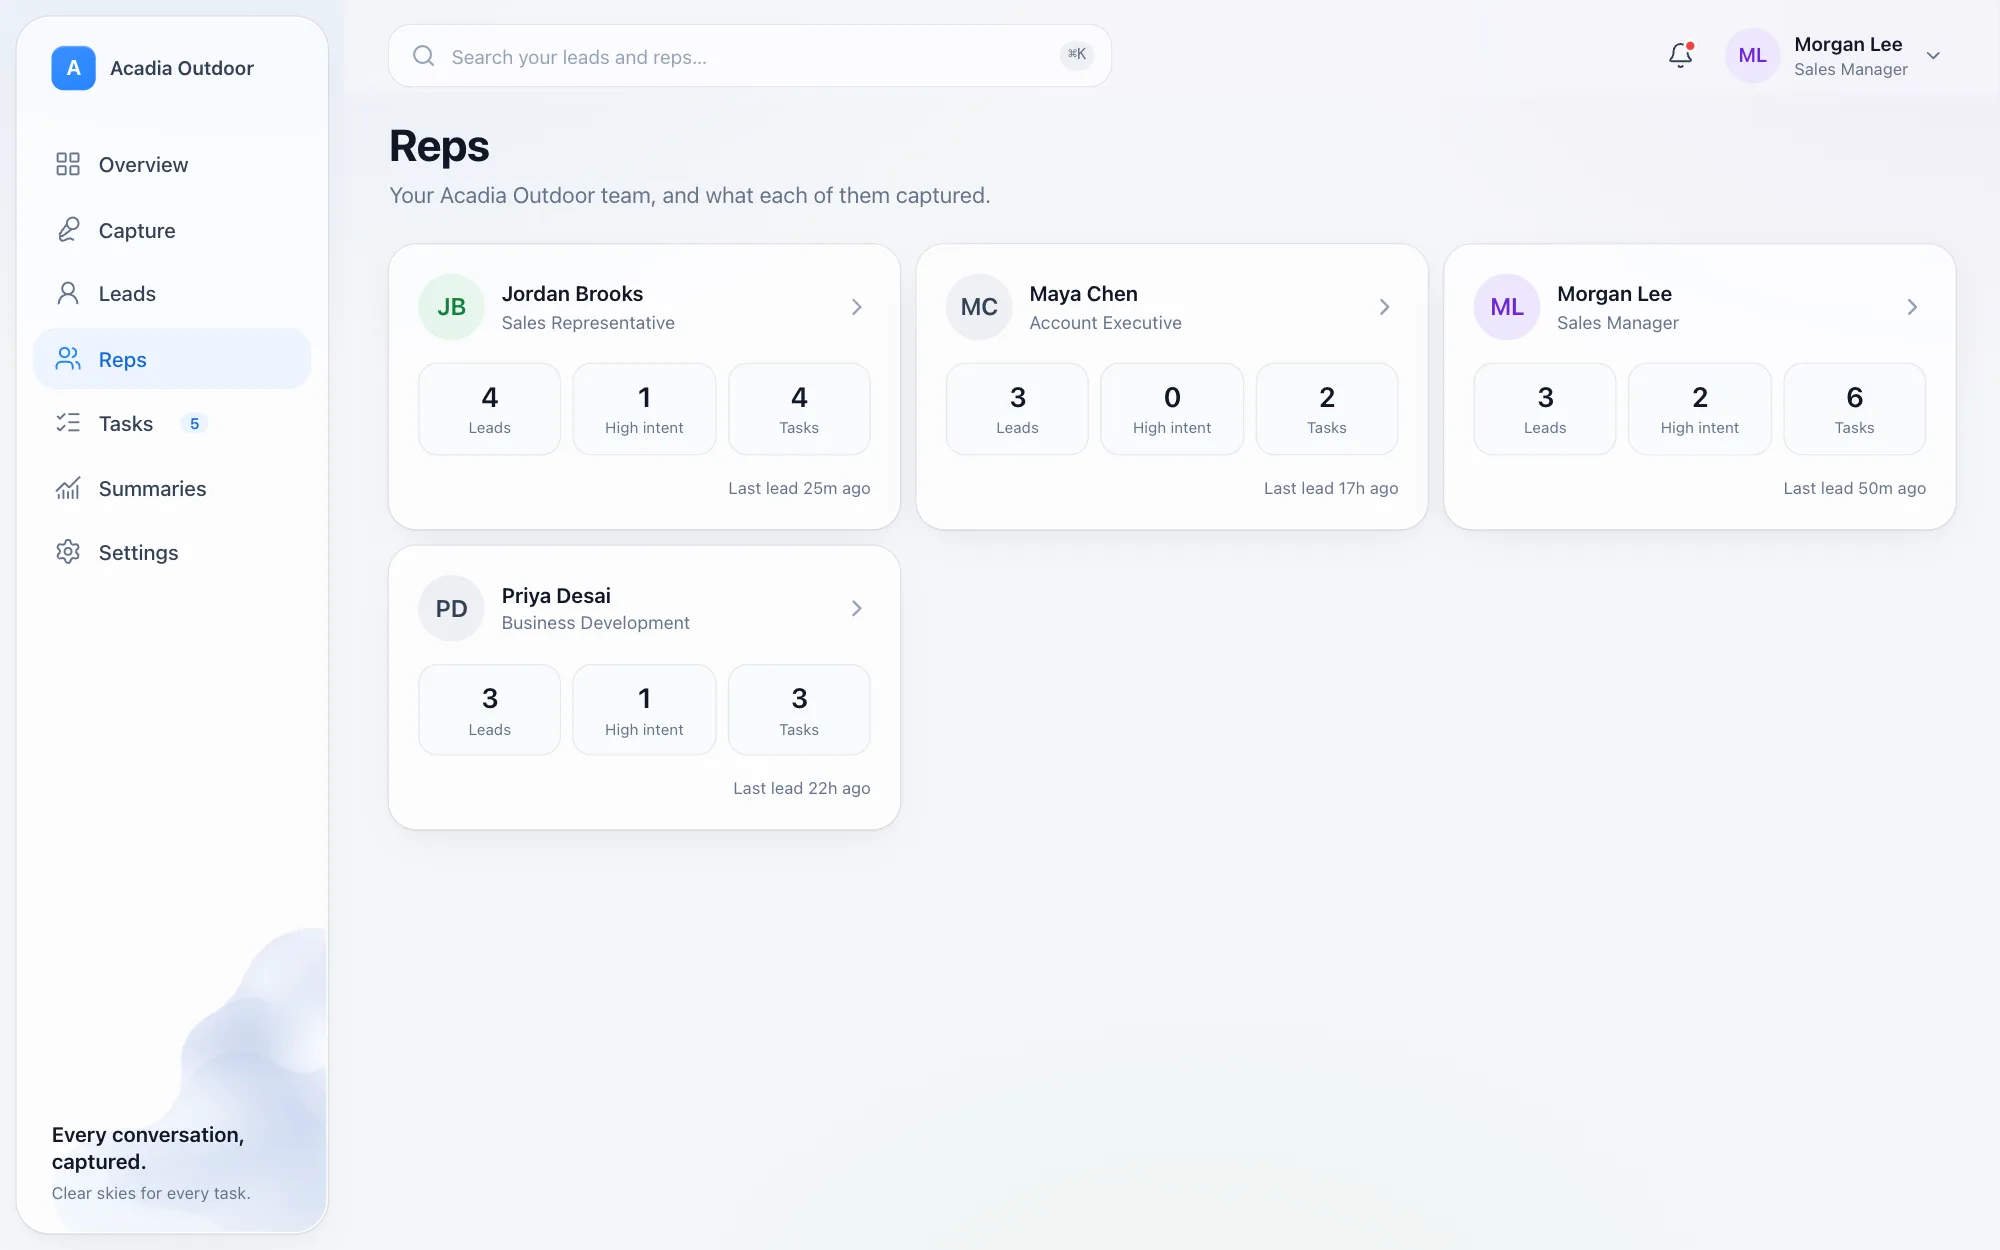
Task: Click Morgan Lee's 6 Tasks tile
Action: tap(1855, 409)
